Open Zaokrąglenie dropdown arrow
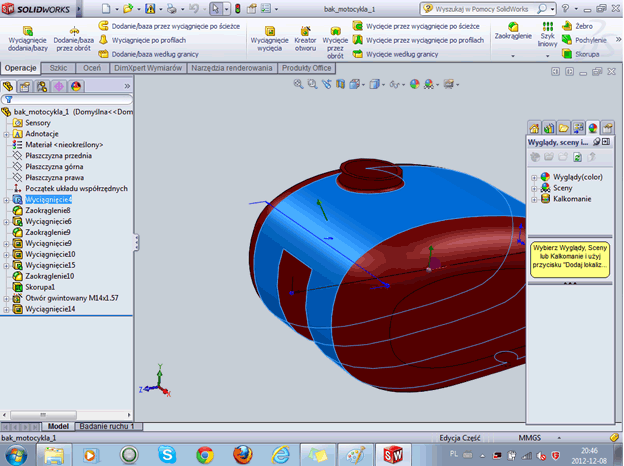The width and height of the screenshot is (624, 466). 513,56
